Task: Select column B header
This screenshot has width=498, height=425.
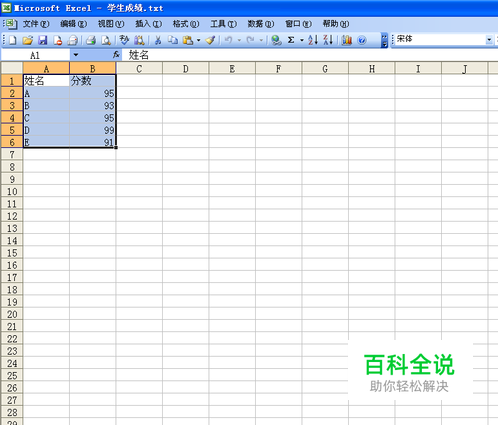Action: (x=93, y=69)
